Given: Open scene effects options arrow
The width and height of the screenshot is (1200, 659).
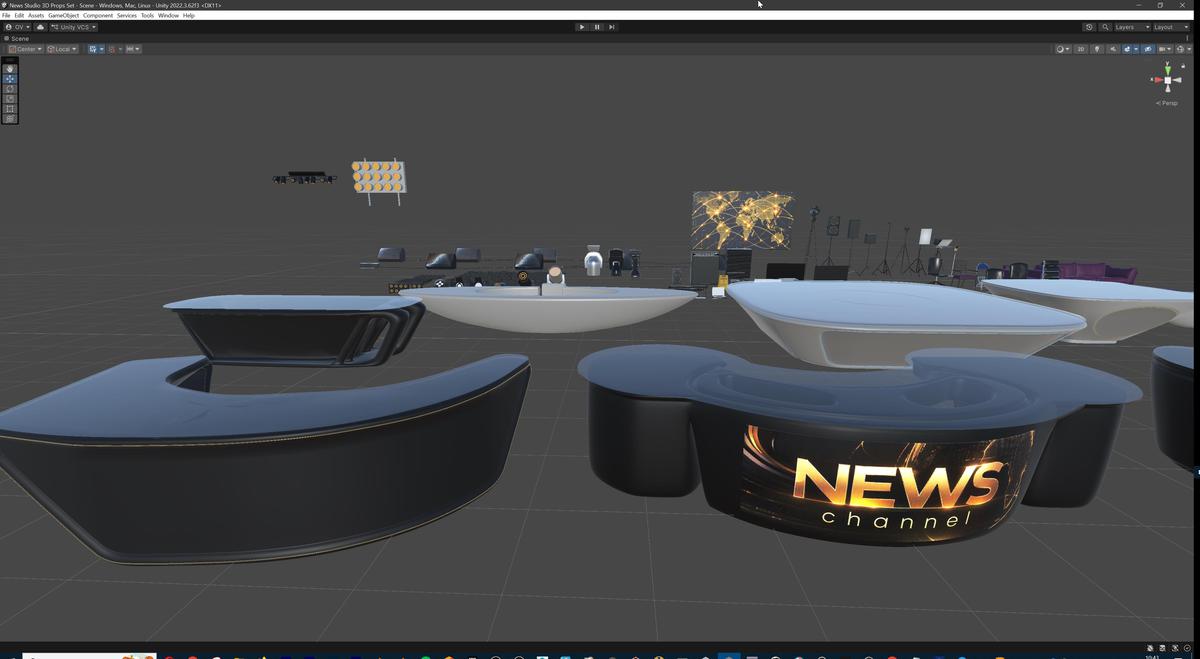Looking at the screenshot, I should click(x=1136, y=49).
